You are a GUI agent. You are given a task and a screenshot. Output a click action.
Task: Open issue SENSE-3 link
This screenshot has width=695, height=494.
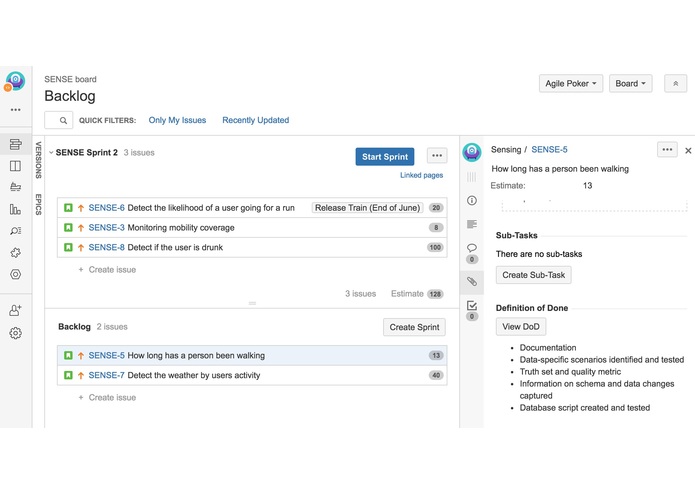tap(106, 228)
